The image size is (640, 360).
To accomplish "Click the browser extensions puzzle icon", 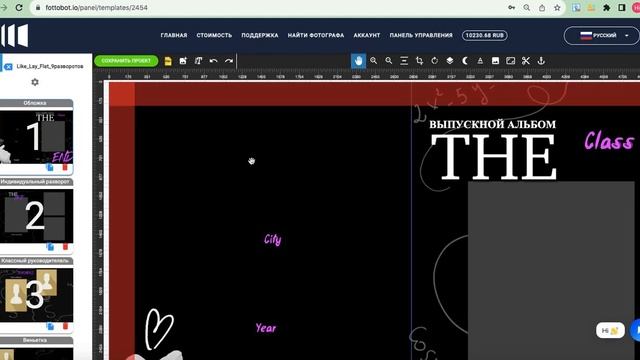I will [607, 8].
